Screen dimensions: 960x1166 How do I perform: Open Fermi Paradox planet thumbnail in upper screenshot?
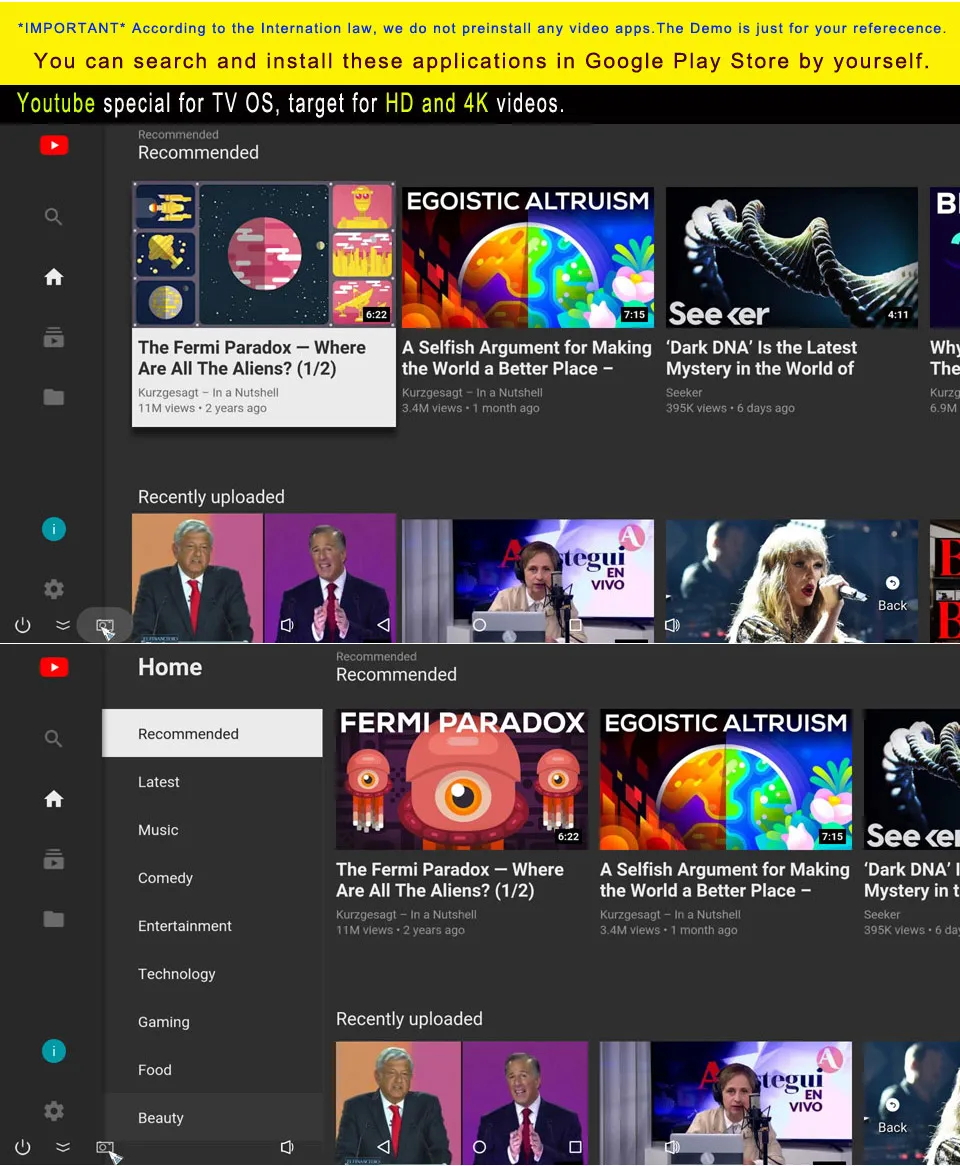(264, 254)
